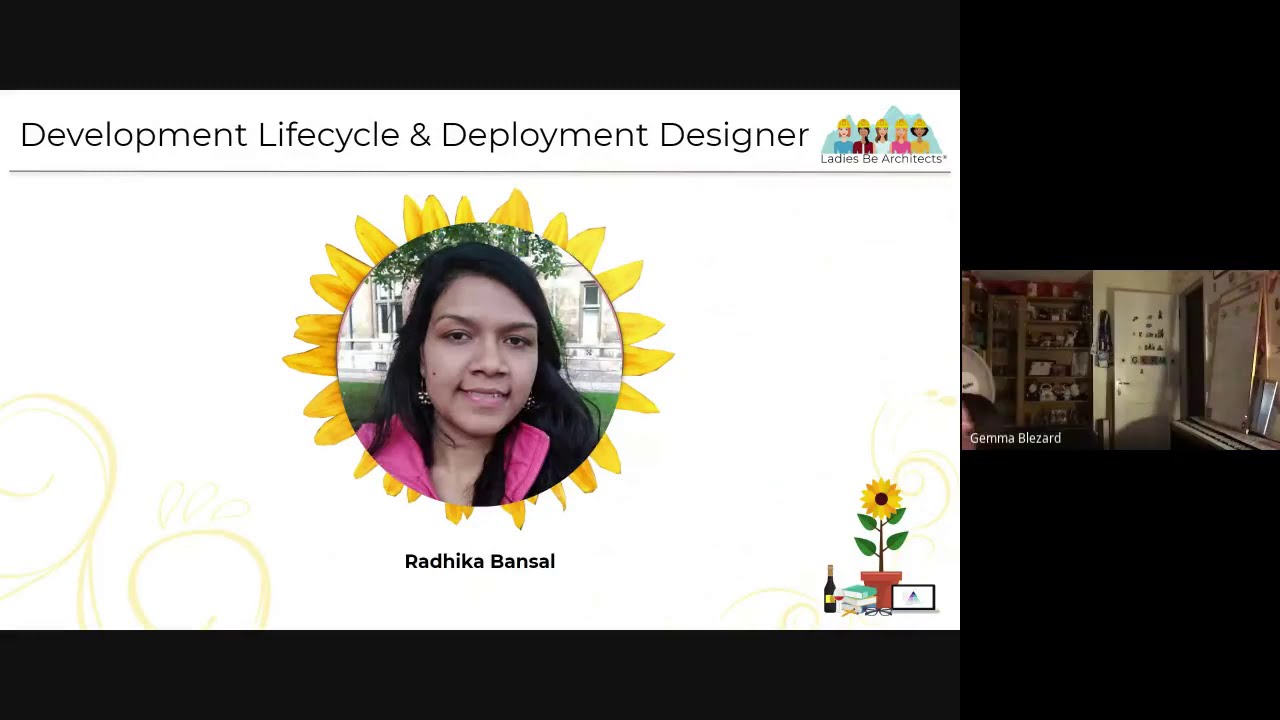Click the Ladies Be Architects logo
This screenshot has height=720, width=1280.
pos(883,135)
